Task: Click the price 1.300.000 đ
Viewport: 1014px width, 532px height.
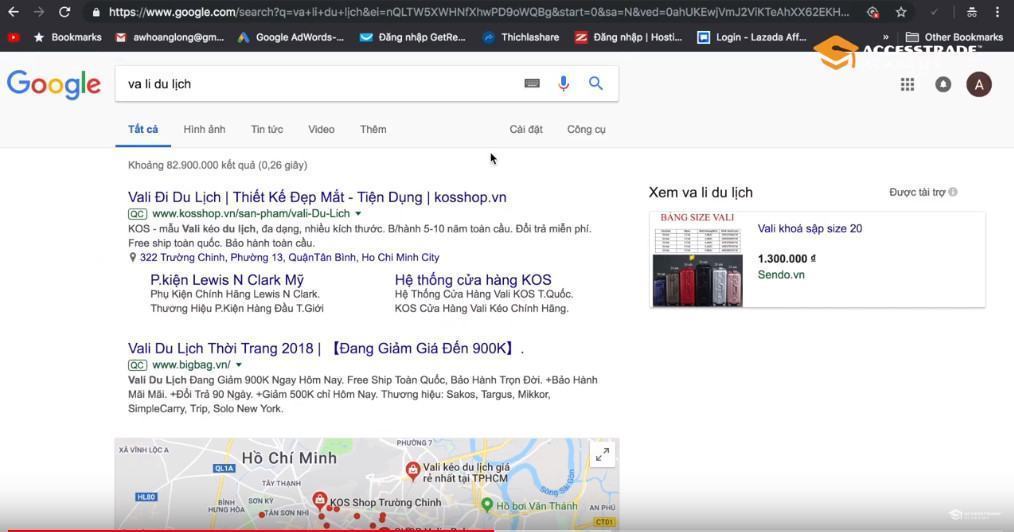Action: 786,259
